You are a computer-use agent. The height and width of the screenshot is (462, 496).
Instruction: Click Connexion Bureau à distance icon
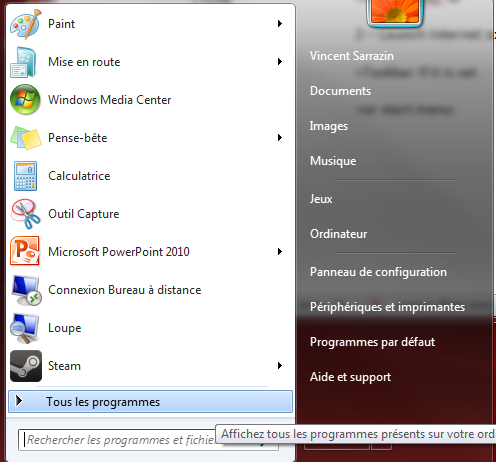click(x=26, y=290)
